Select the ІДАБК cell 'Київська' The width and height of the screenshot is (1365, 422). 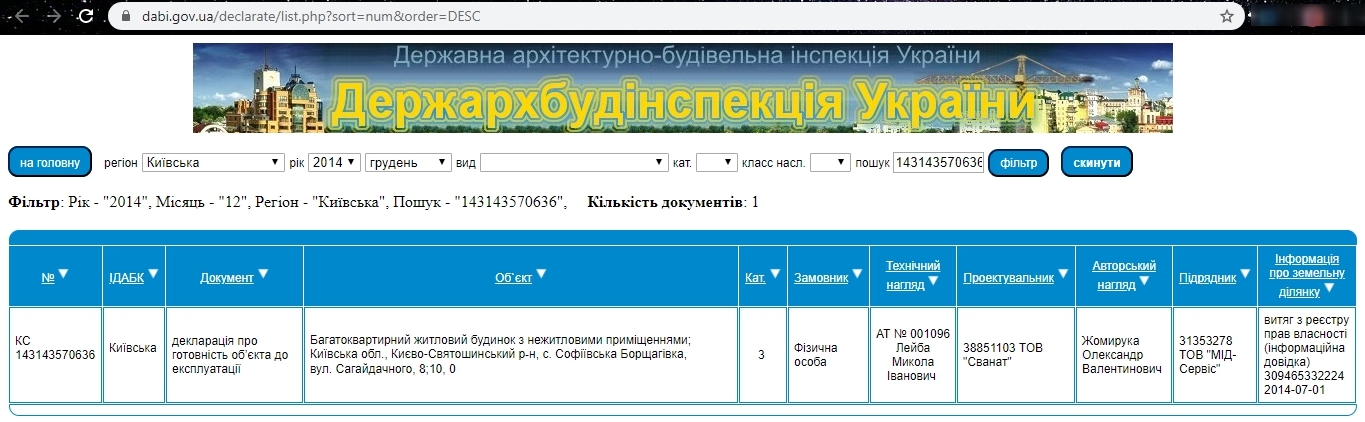pyautogui.click(x=134, y=355)
